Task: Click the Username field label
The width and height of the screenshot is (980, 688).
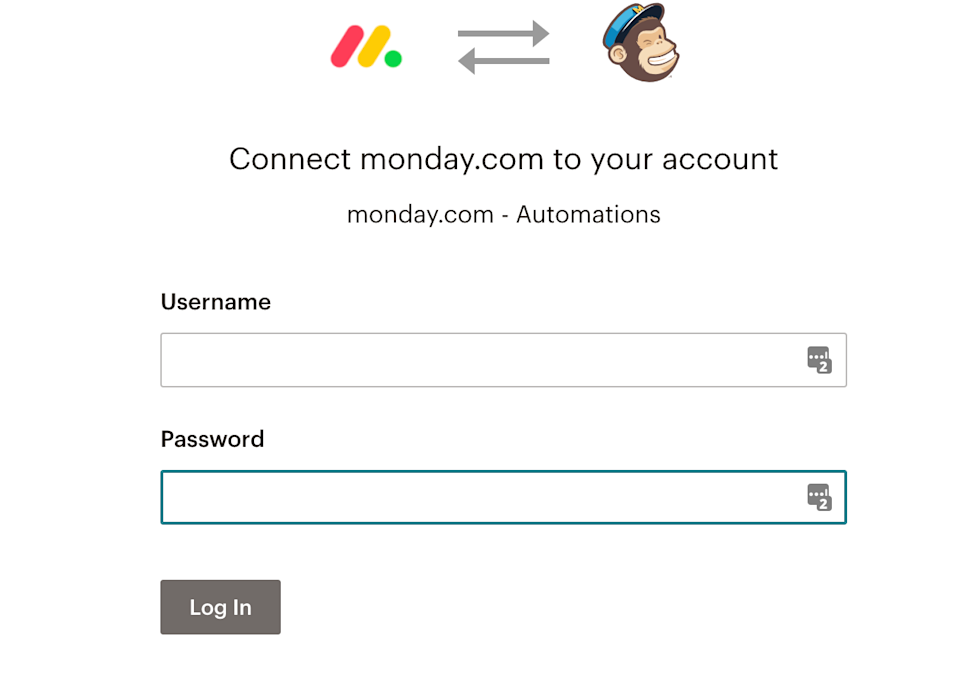Action: click(x=215, y=302)
